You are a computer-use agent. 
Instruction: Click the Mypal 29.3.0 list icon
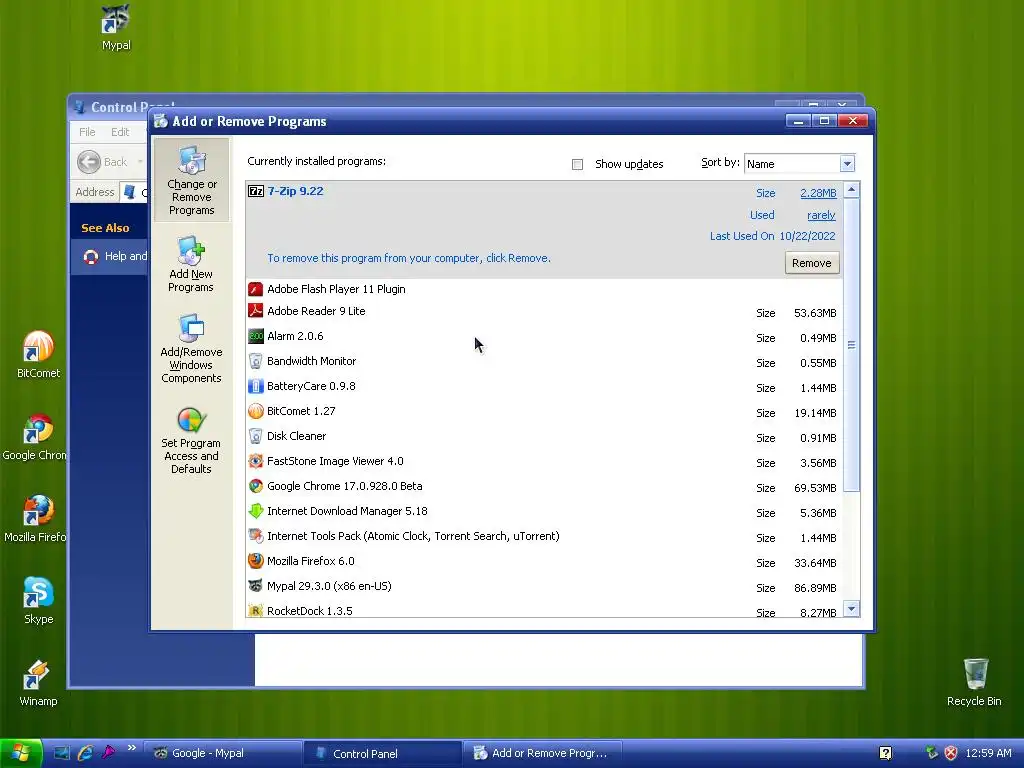pyautogui.click(x=256, y=586)
